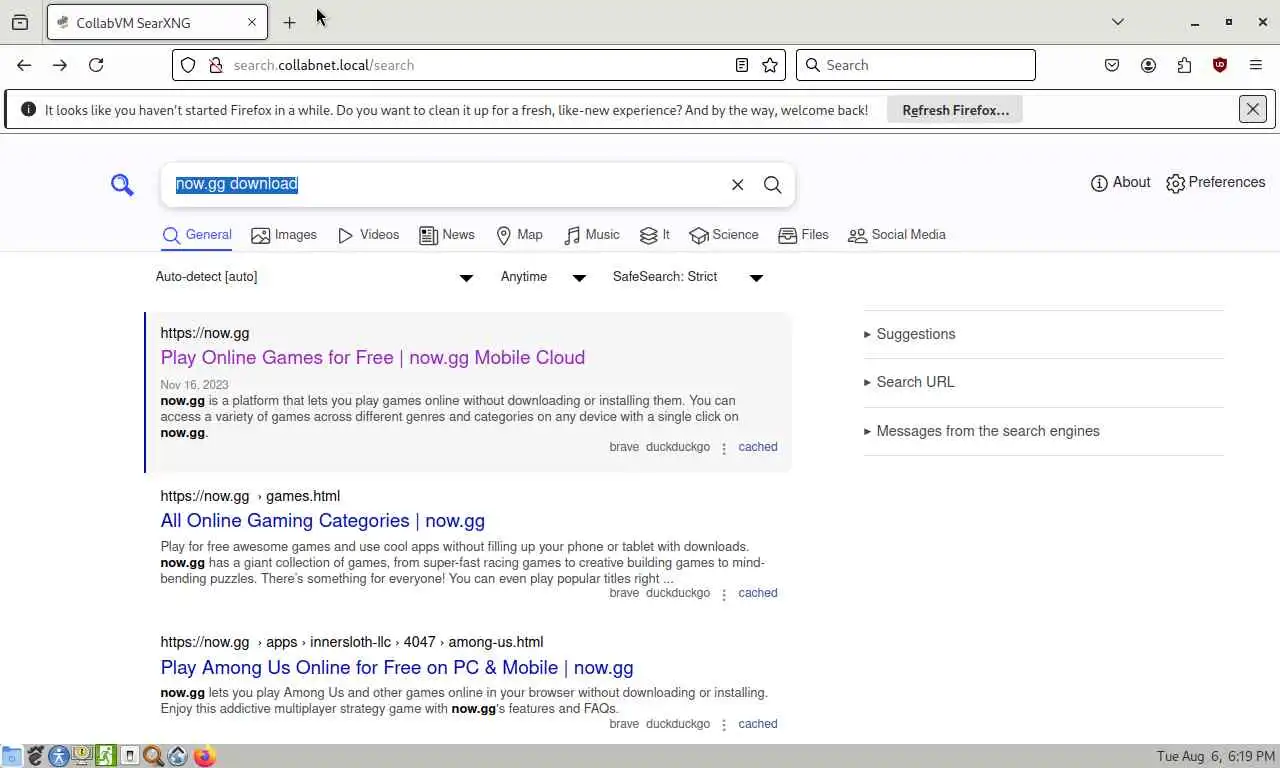
Task: Open the Pocket save icon
Action: (1112, 65)
